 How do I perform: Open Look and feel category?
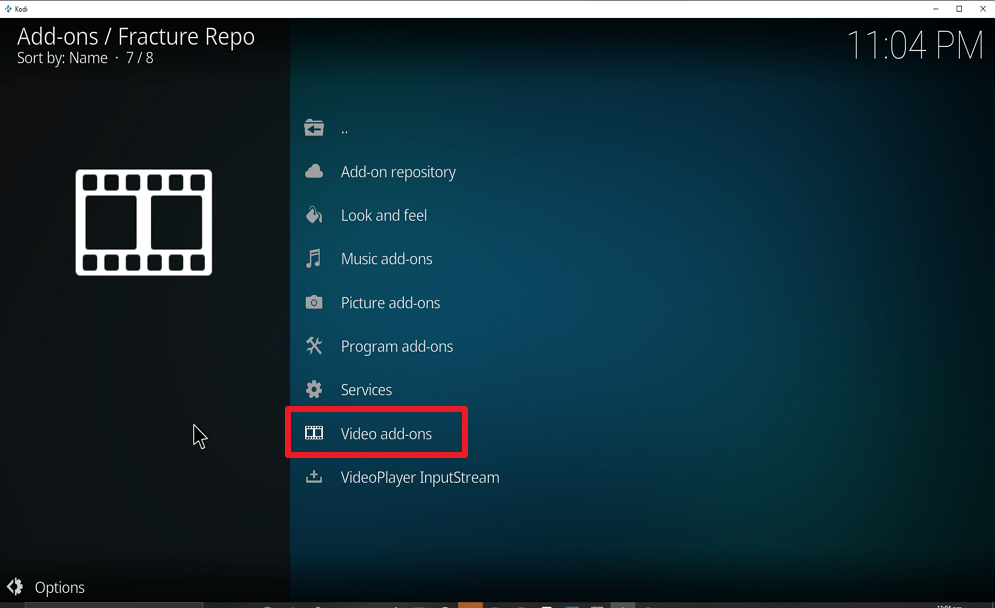383,216
